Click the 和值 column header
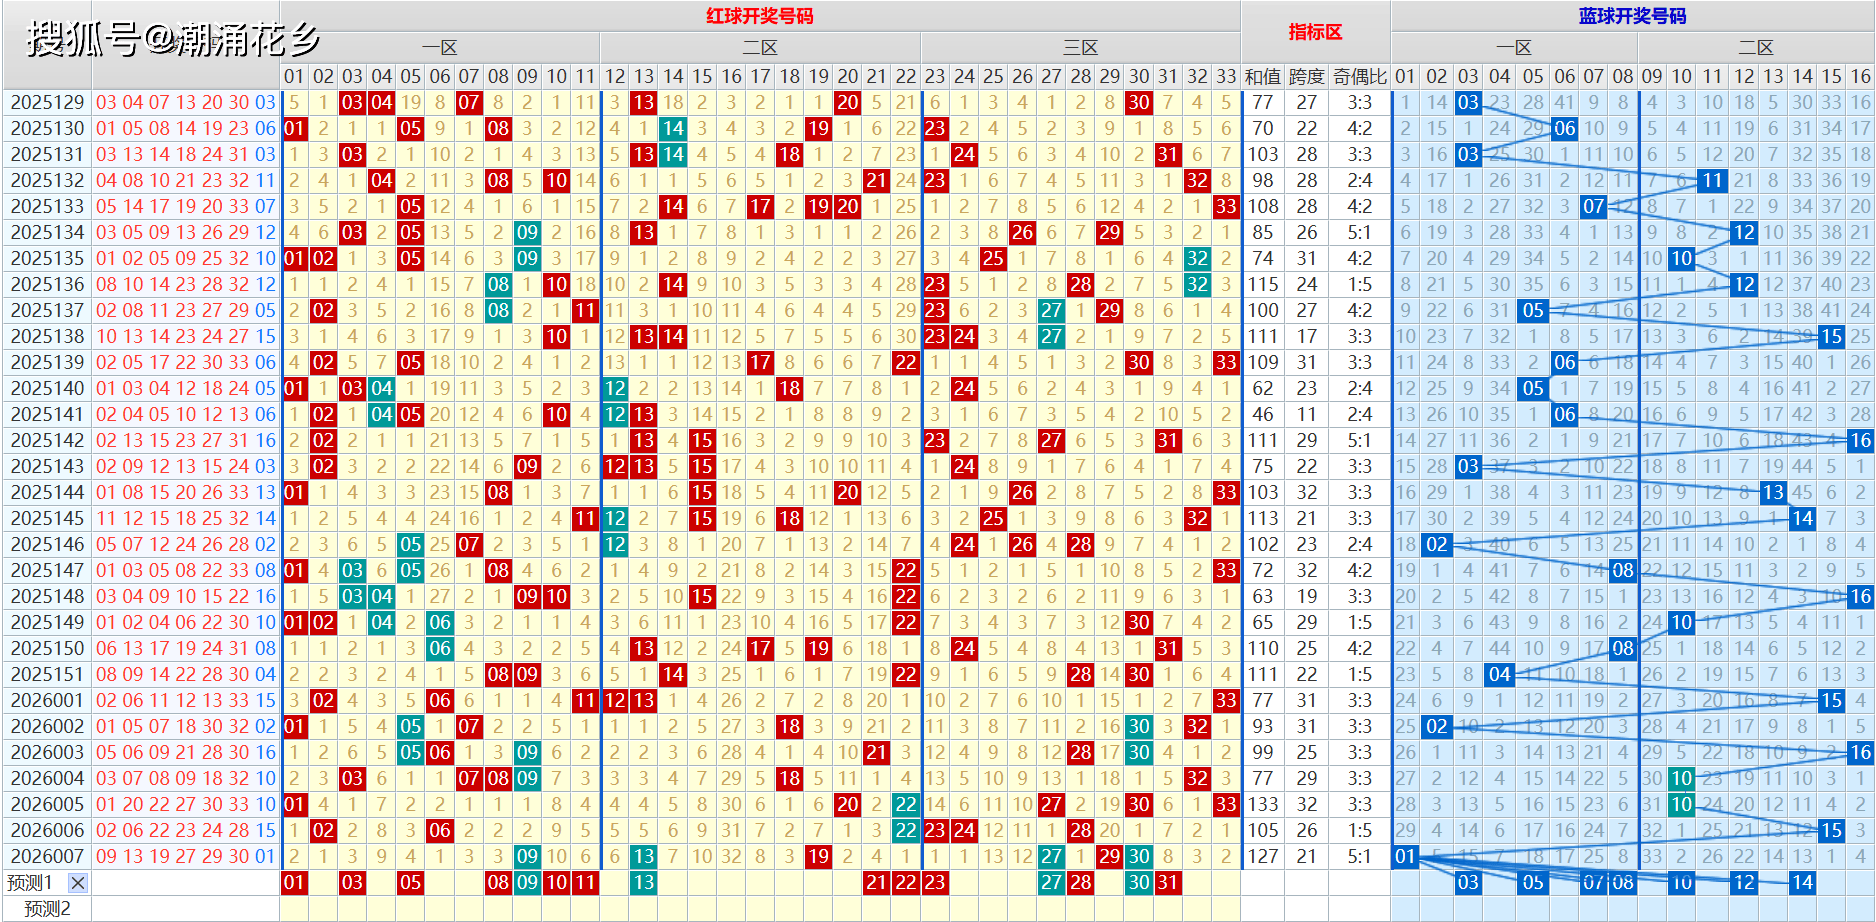This screenshot has height=922, width=1876. (1262, 76)
